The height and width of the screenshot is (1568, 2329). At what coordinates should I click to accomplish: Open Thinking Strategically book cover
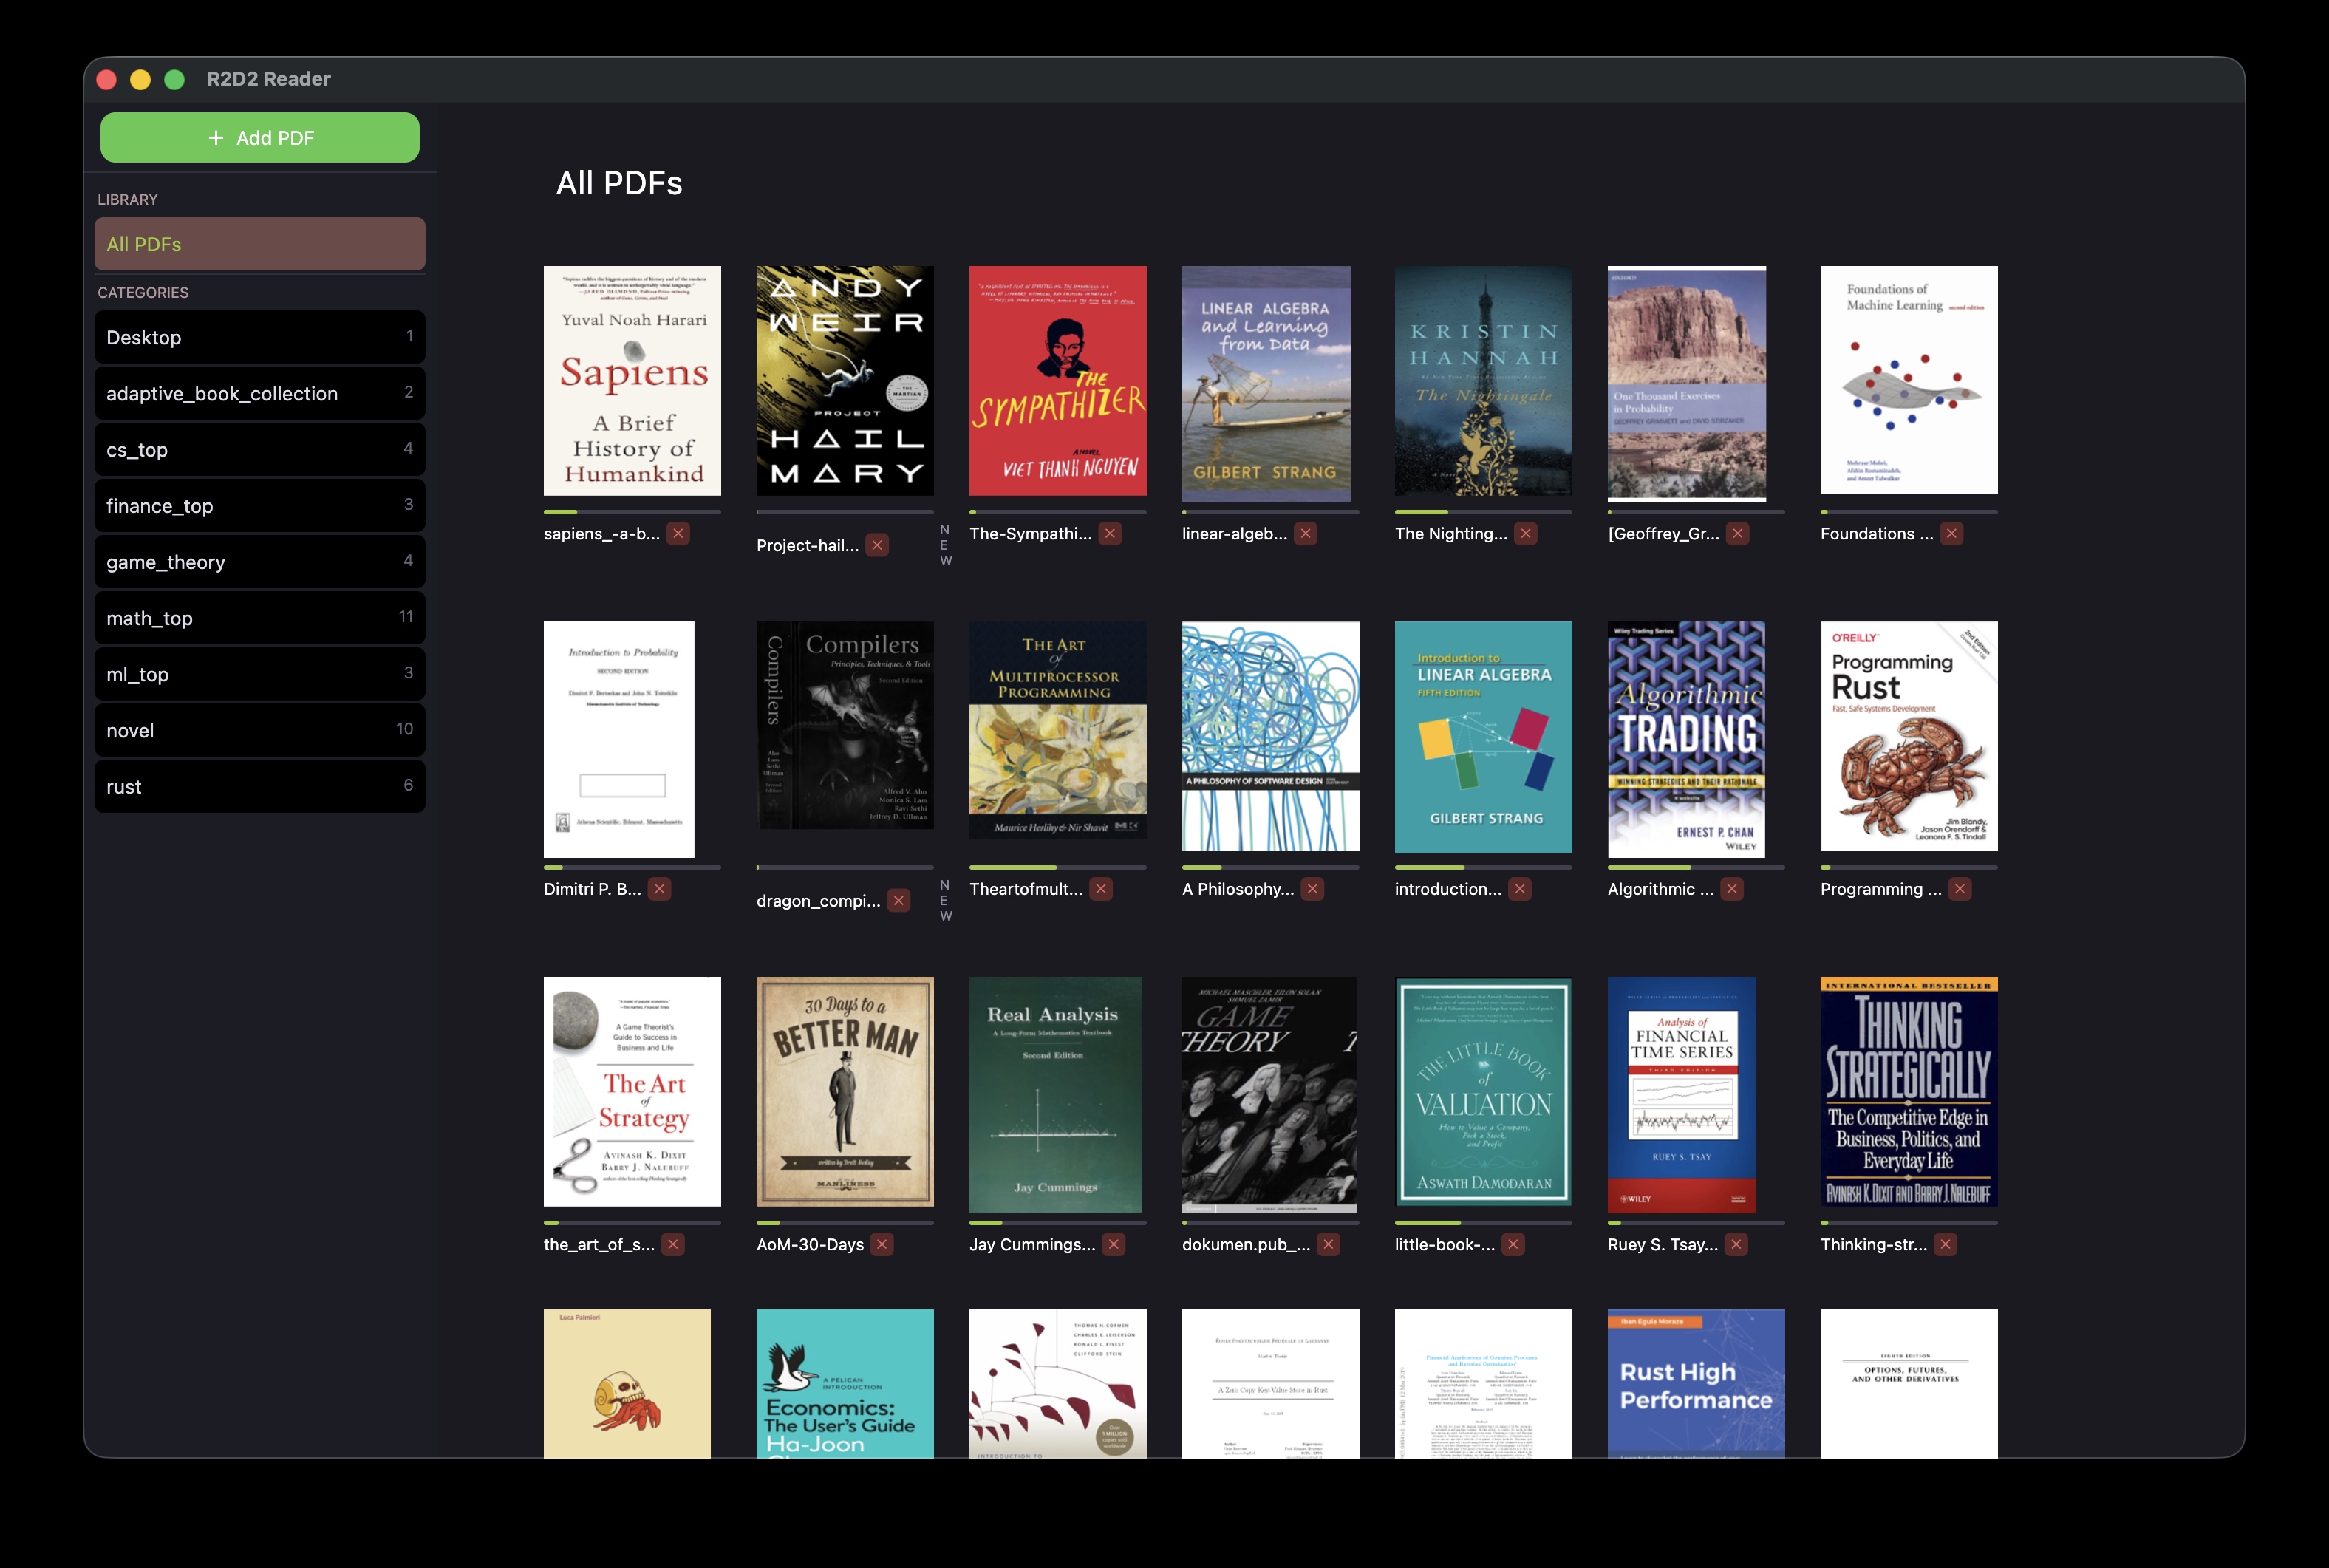[x=1909, y=1092]
